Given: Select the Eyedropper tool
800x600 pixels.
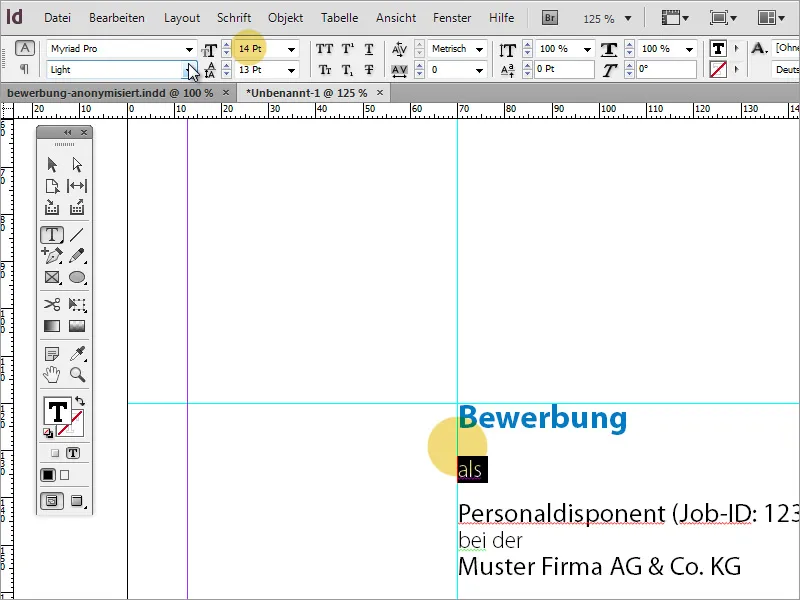Looking at the screenshot, I should tap(78, 352).
